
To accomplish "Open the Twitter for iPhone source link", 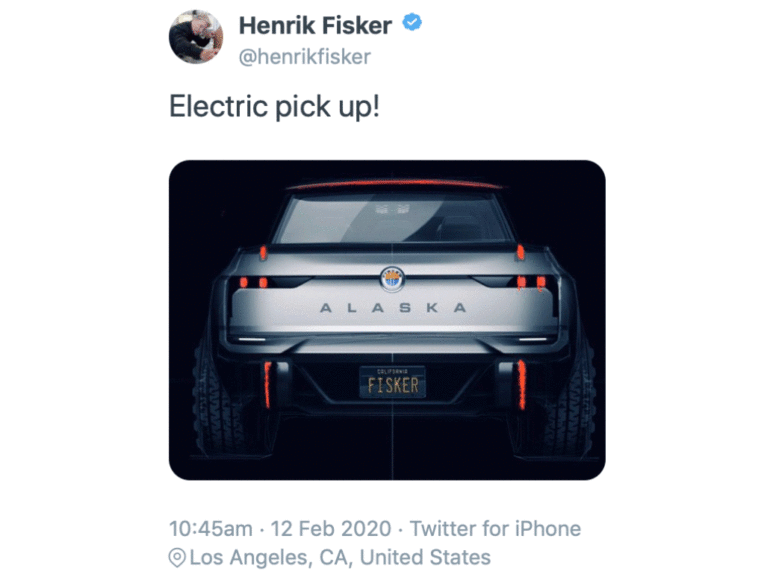I will tap(495, 529).
